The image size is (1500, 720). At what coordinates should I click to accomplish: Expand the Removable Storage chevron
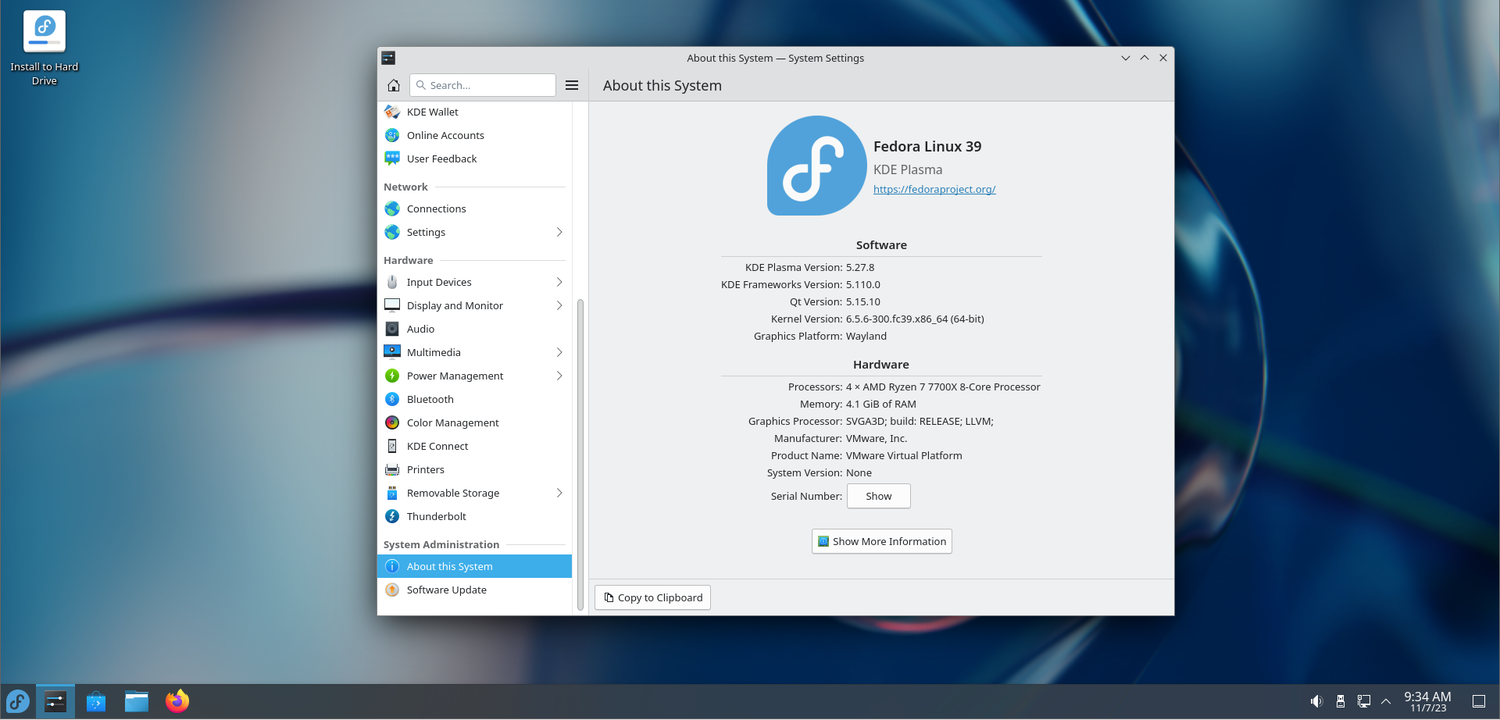pyautogui.click(x=559, y=493)
